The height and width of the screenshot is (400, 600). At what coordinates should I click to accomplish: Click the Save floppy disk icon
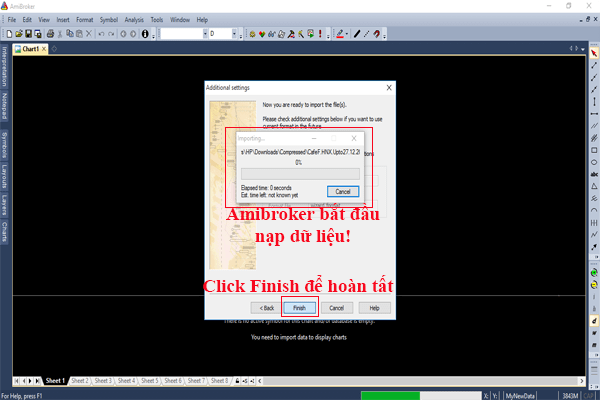(28, 34)
